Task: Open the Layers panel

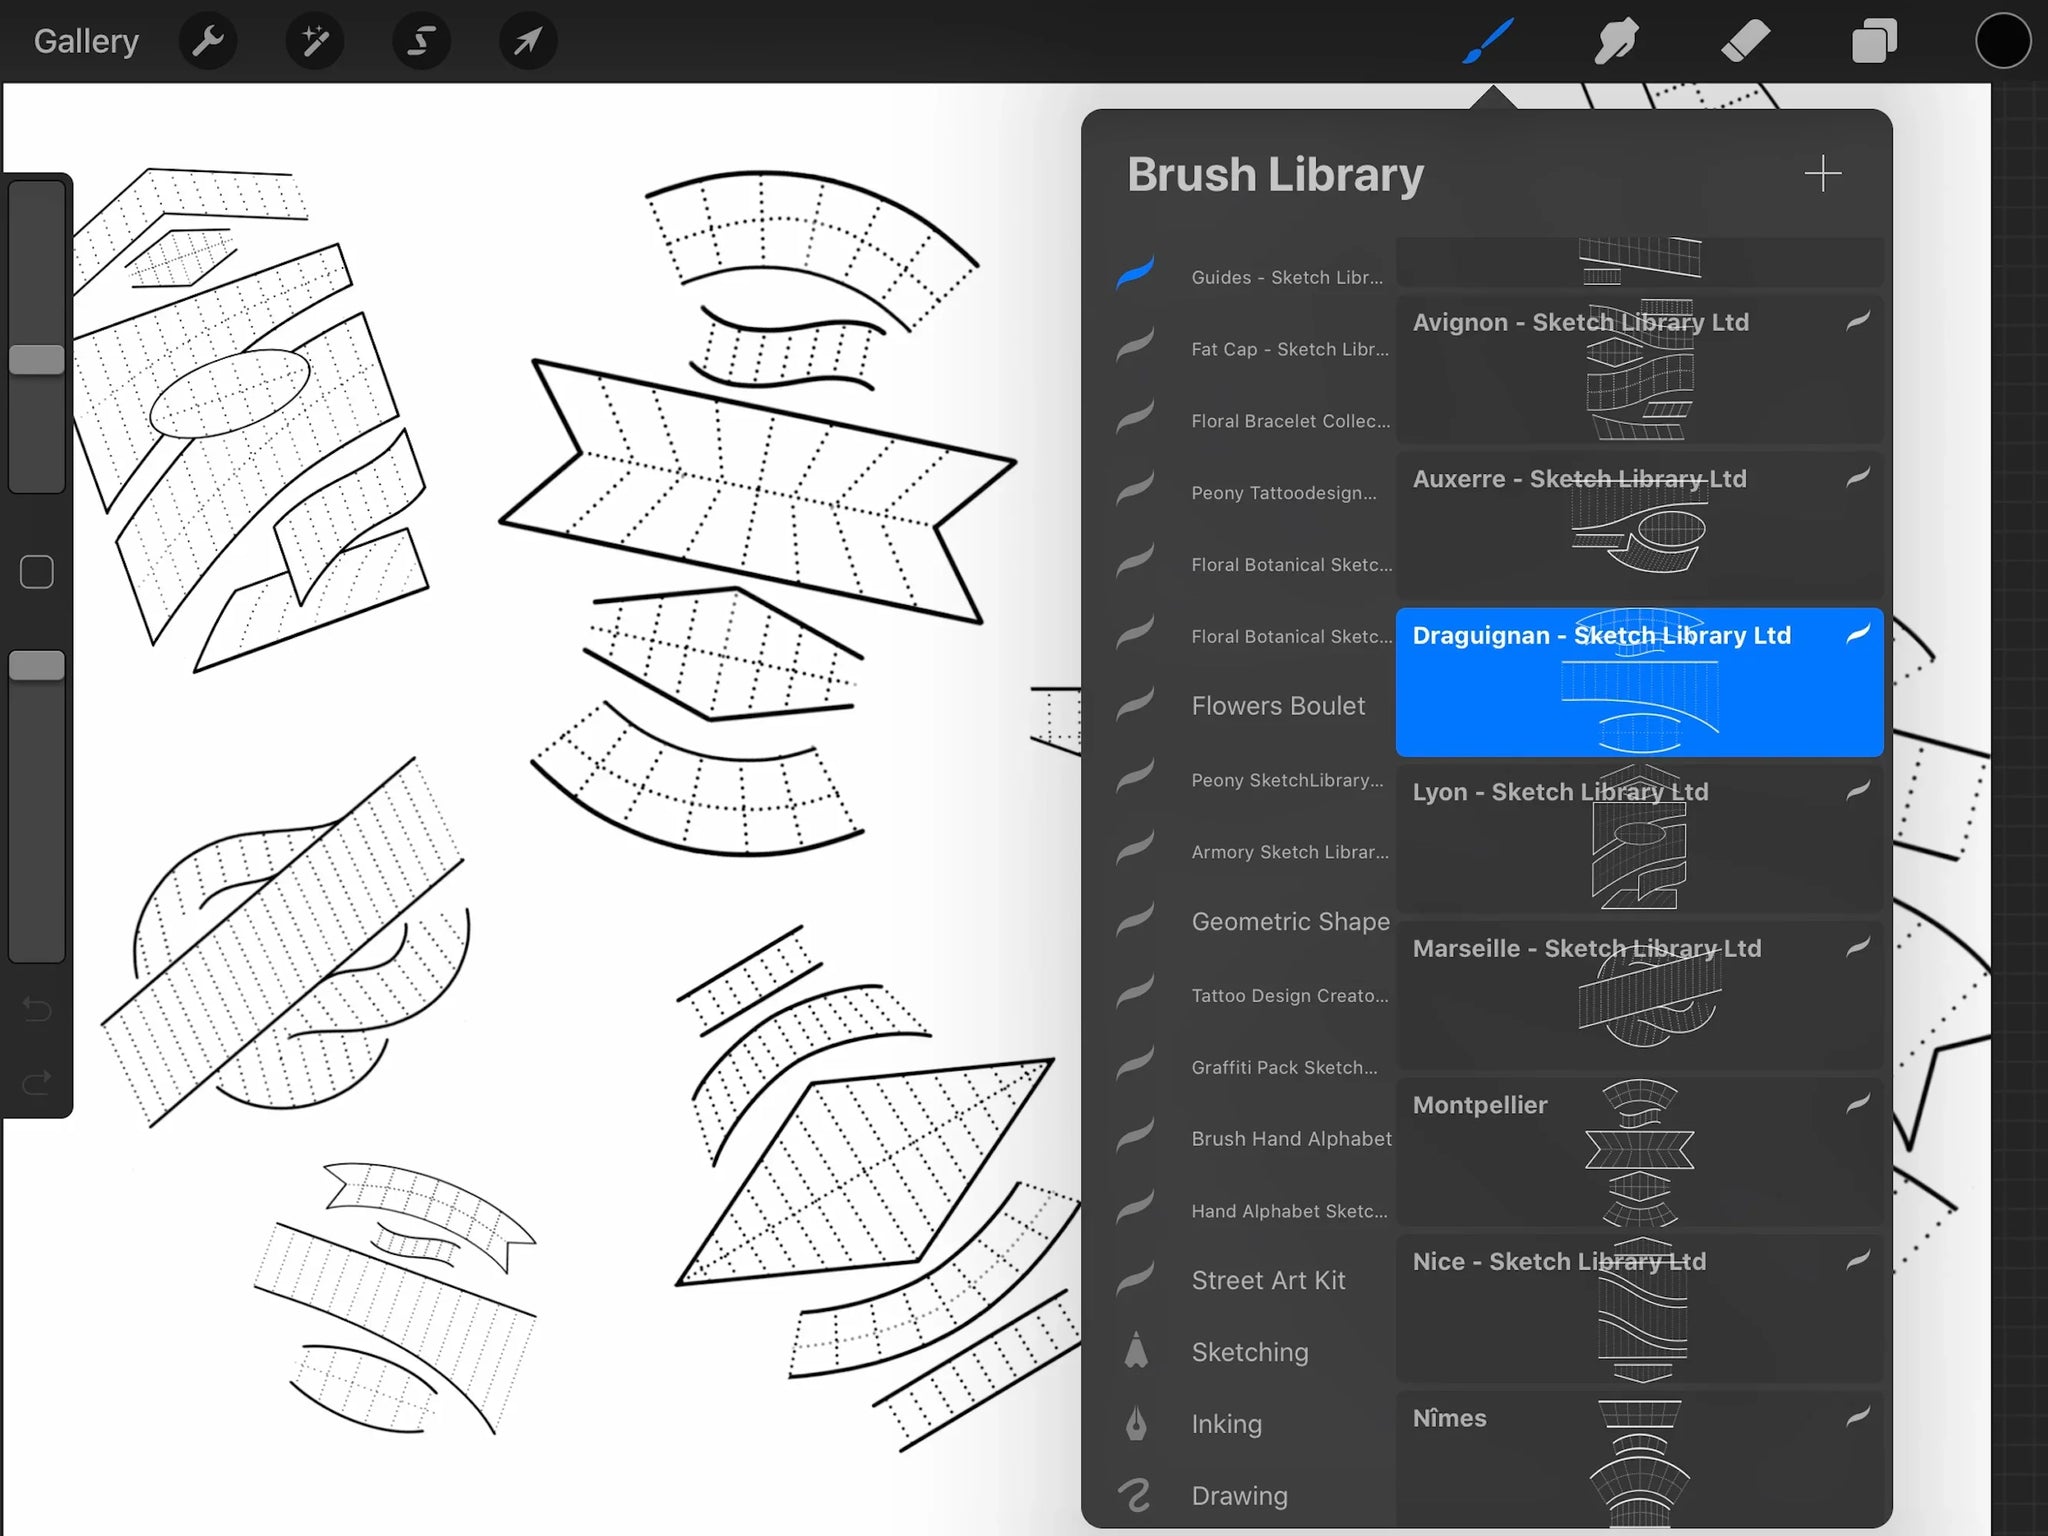Action: coord(1874,41)
